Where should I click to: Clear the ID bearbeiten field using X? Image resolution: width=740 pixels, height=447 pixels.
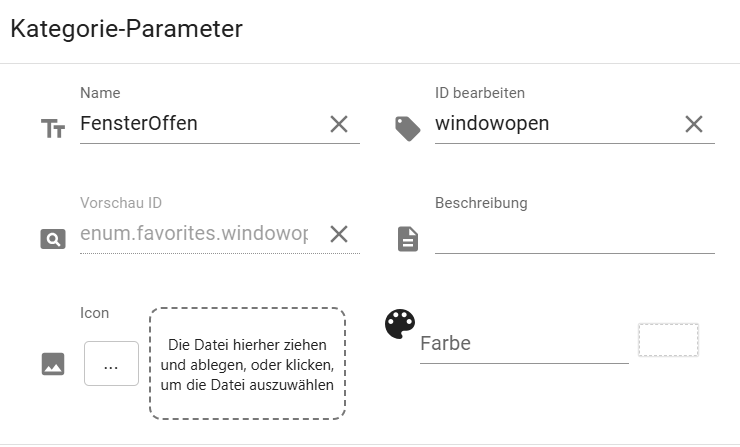(694, 124)
